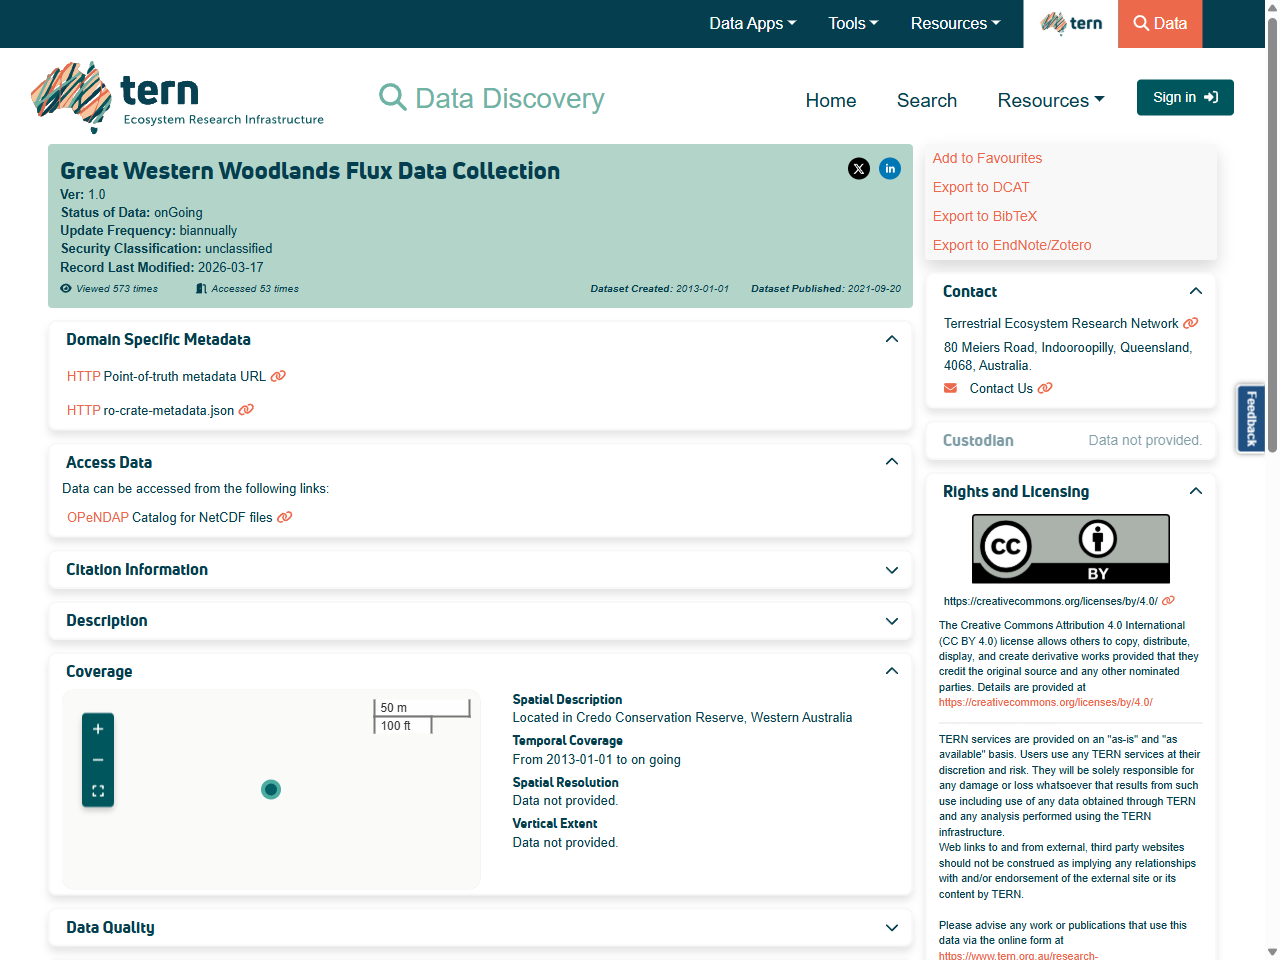Open link icon after Contact Us
Viewport: 1280px width, 960px height.
pyautogui.click(x=1045, y=388)
